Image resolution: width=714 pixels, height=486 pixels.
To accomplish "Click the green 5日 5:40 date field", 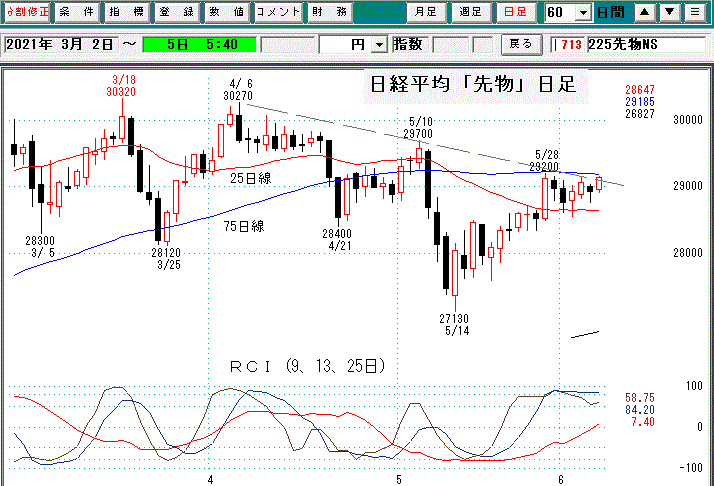I will point(199,45).
